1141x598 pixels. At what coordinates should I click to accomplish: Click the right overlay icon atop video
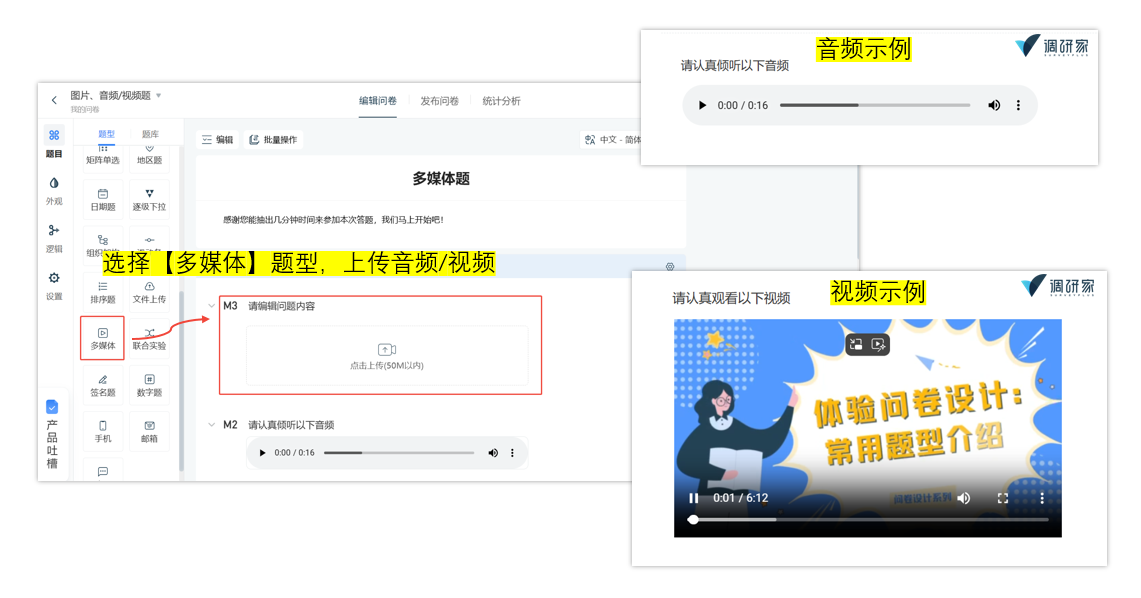coord(878,345)
